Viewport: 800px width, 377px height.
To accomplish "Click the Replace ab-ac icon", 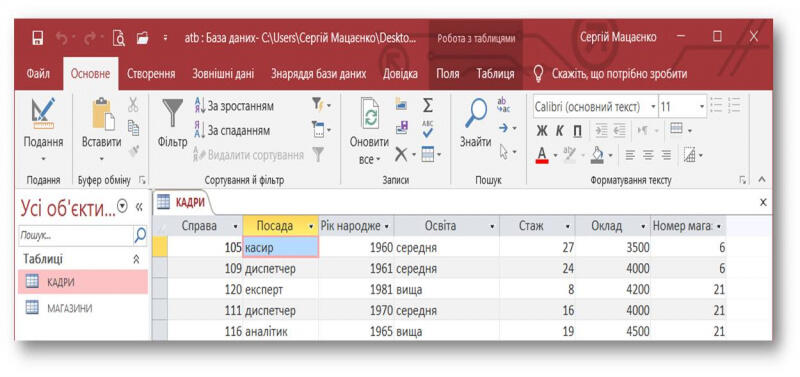I will coord(503,105).
